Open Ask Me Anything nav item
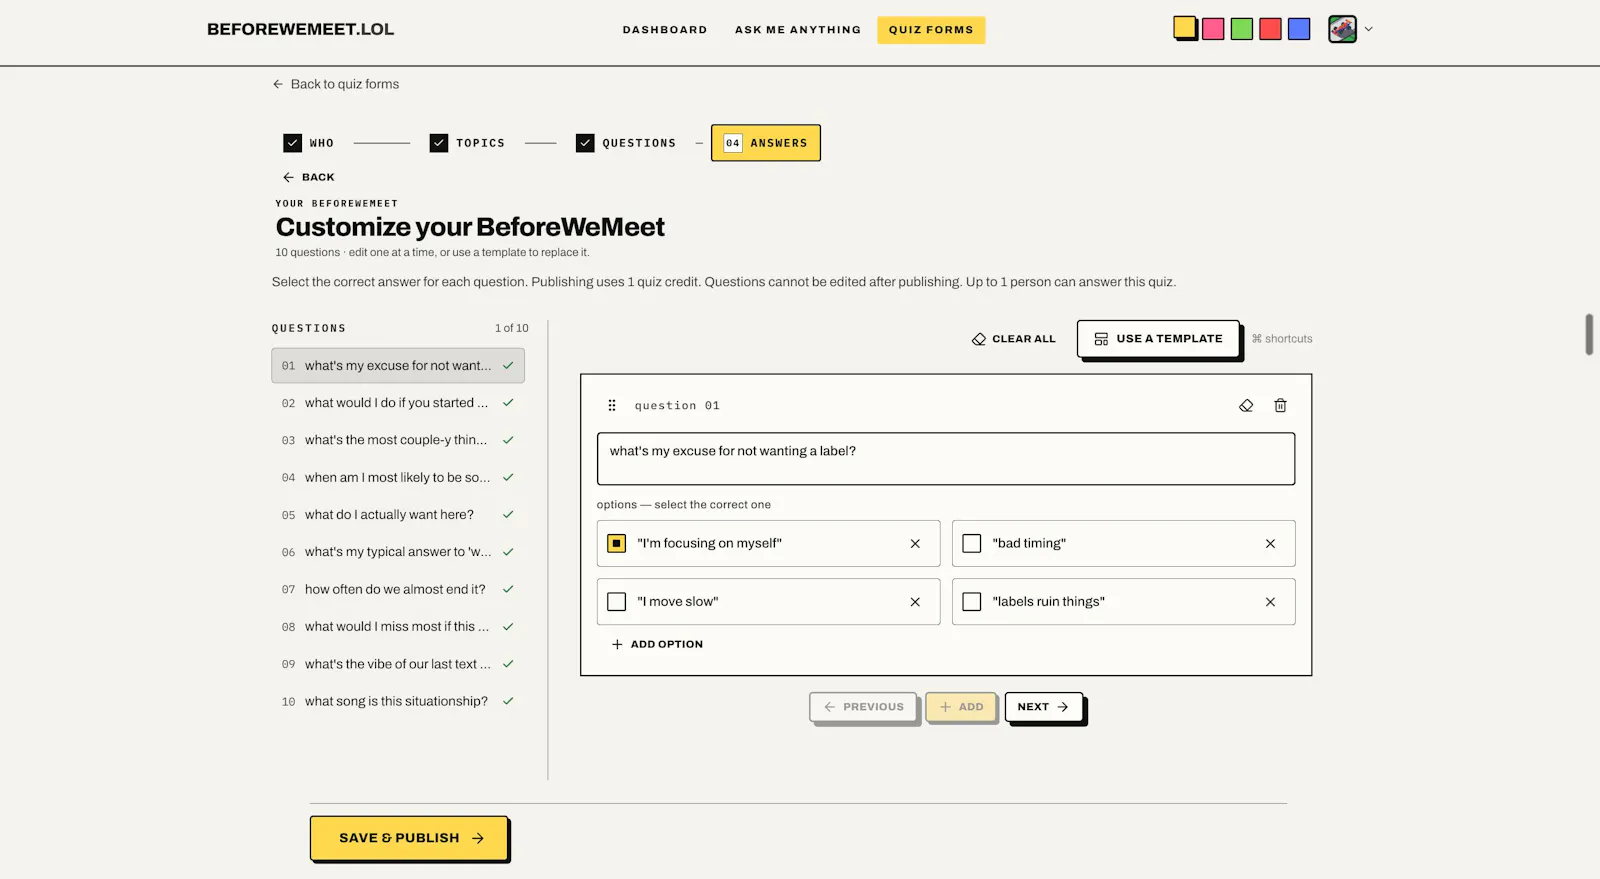The height and width of the screenshot is (879, 1600). pyautogui.click(x=798, y=30)
